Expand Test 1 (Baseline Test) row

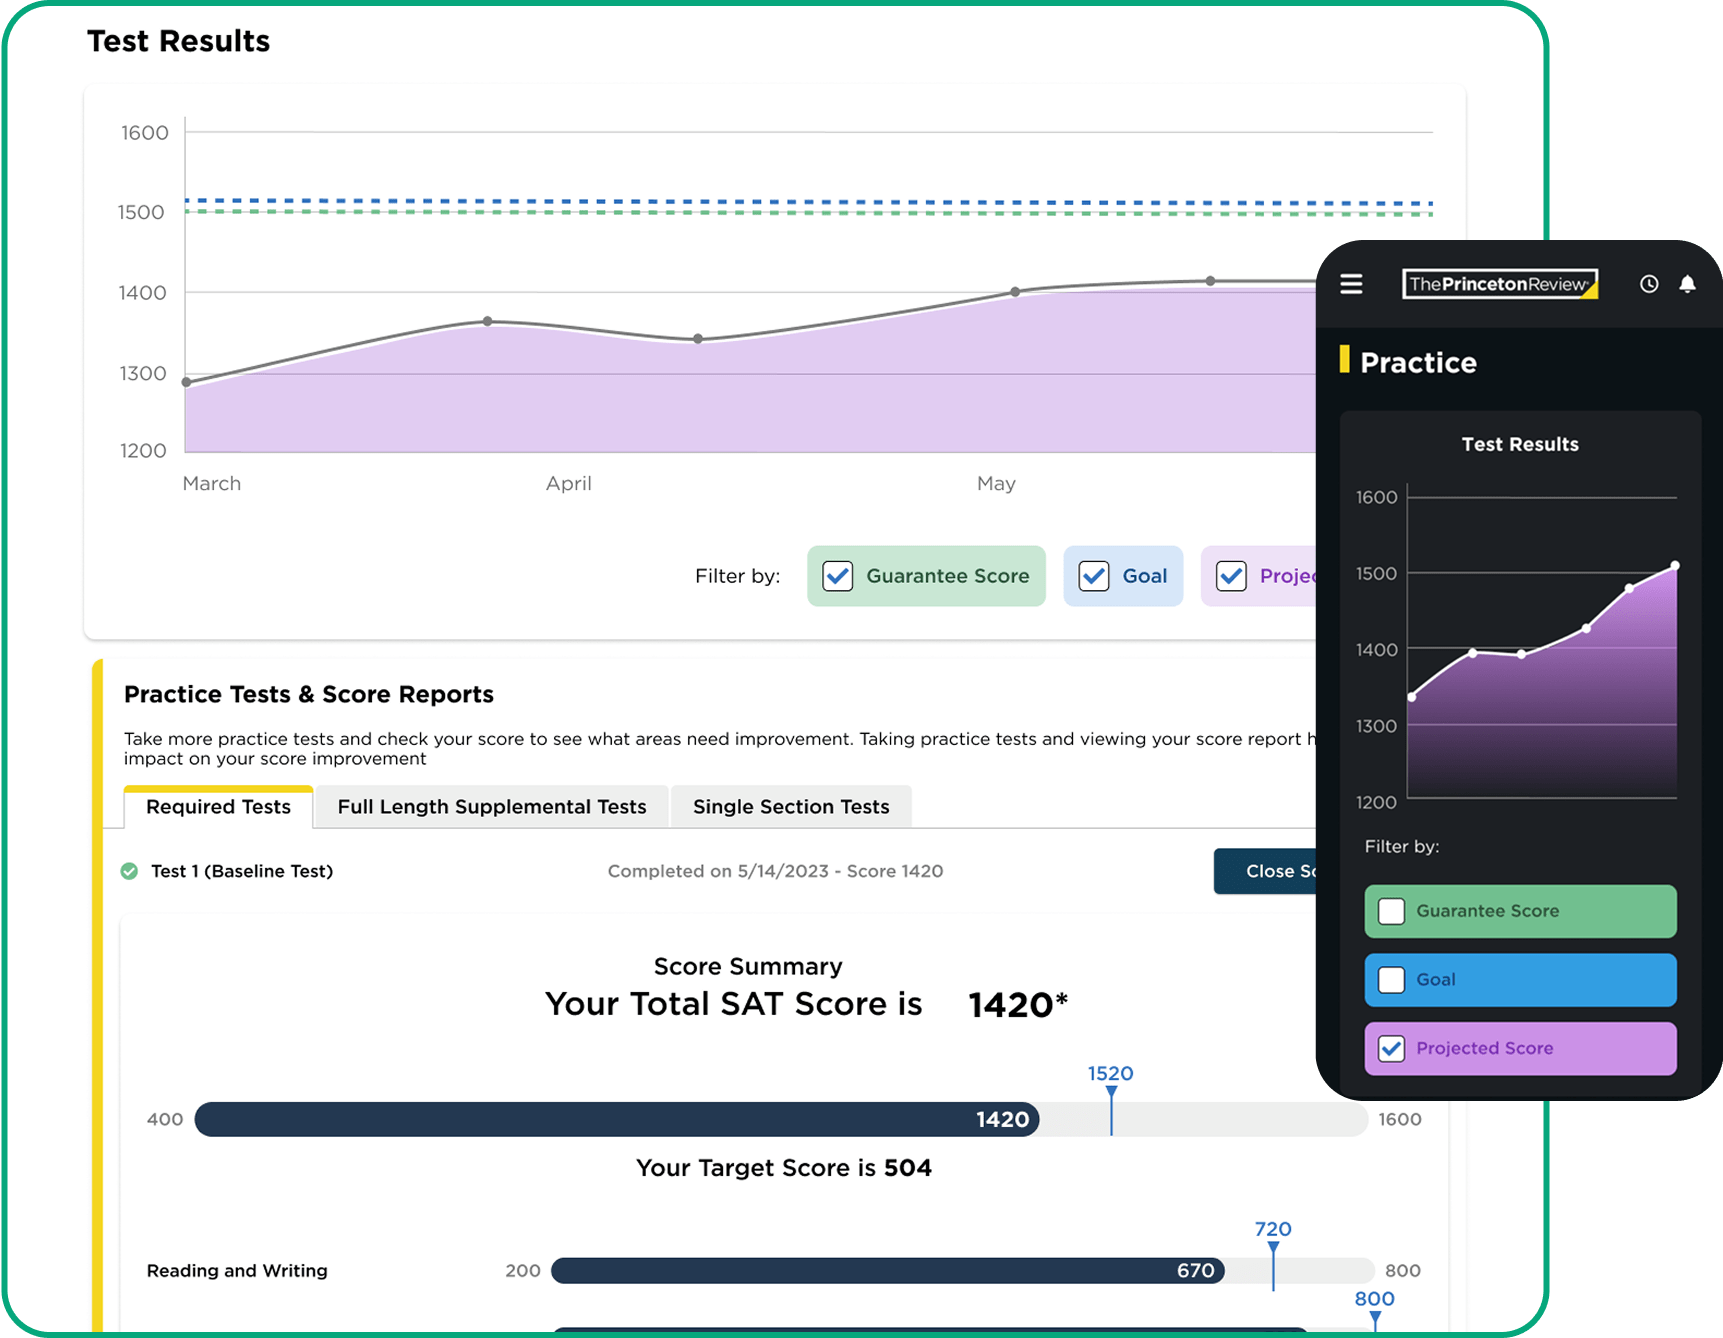pos(241,871)
